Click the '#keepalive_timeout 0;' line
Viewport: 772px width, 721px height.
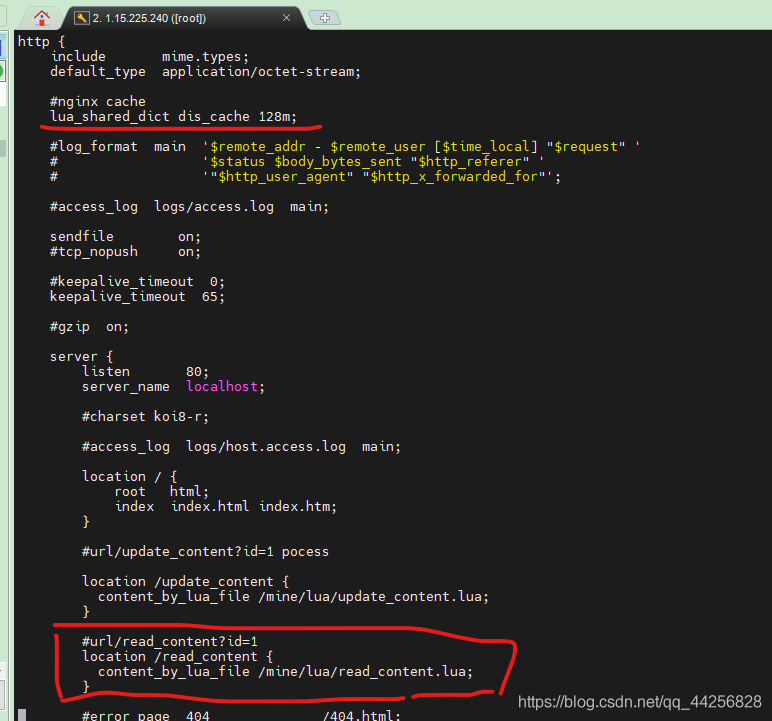[137, 282]
